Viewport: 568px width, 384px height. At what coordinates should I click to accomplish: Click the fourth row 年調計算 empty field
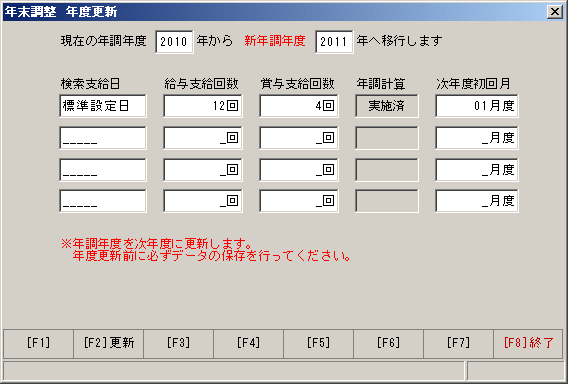387,201
